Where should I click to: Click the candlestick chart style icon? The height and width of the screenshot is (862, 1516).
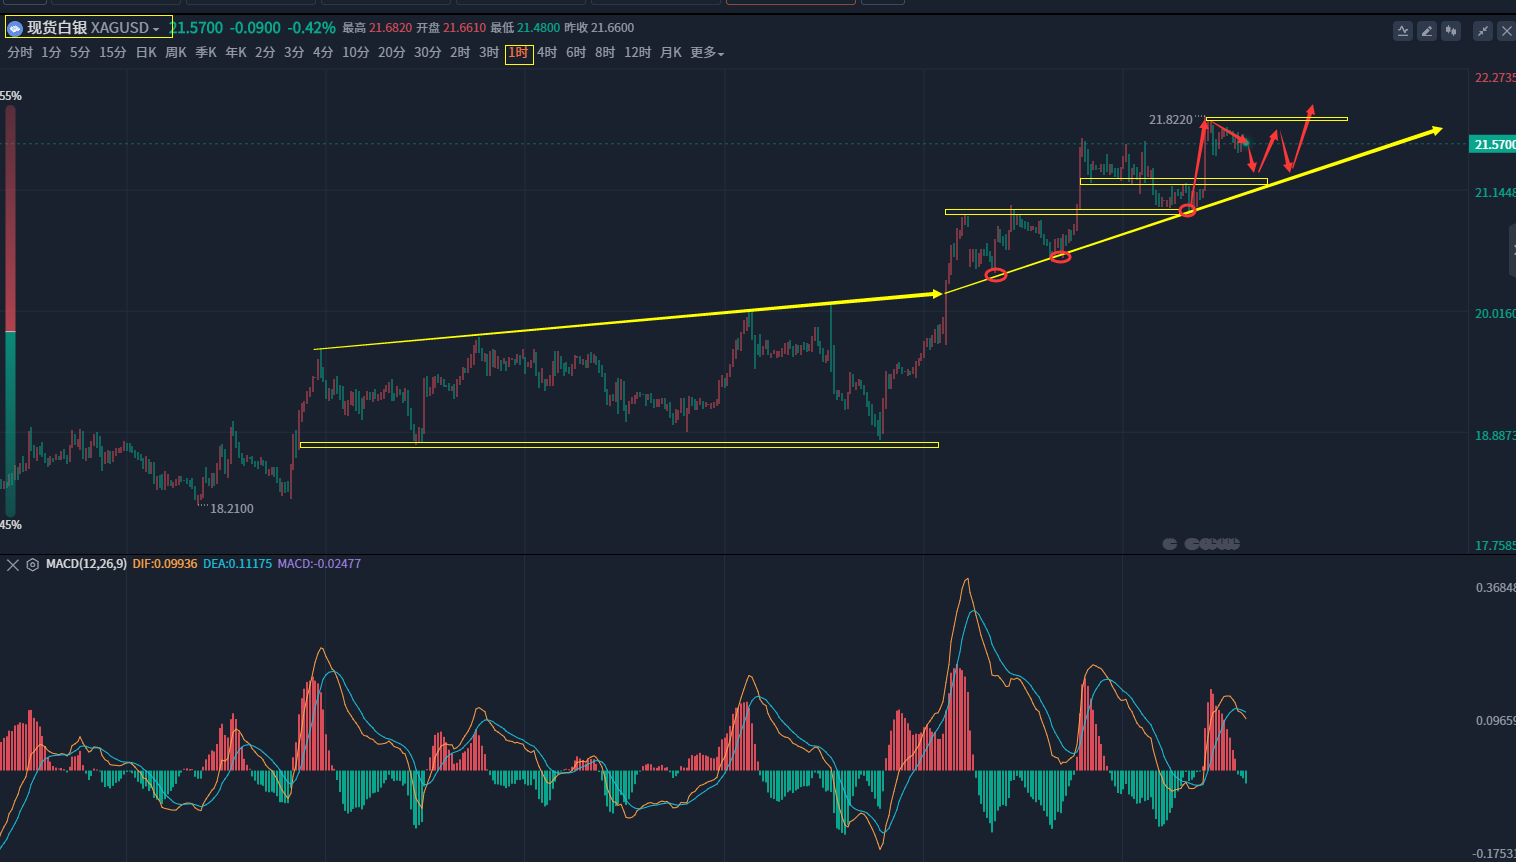(1451, 31)
